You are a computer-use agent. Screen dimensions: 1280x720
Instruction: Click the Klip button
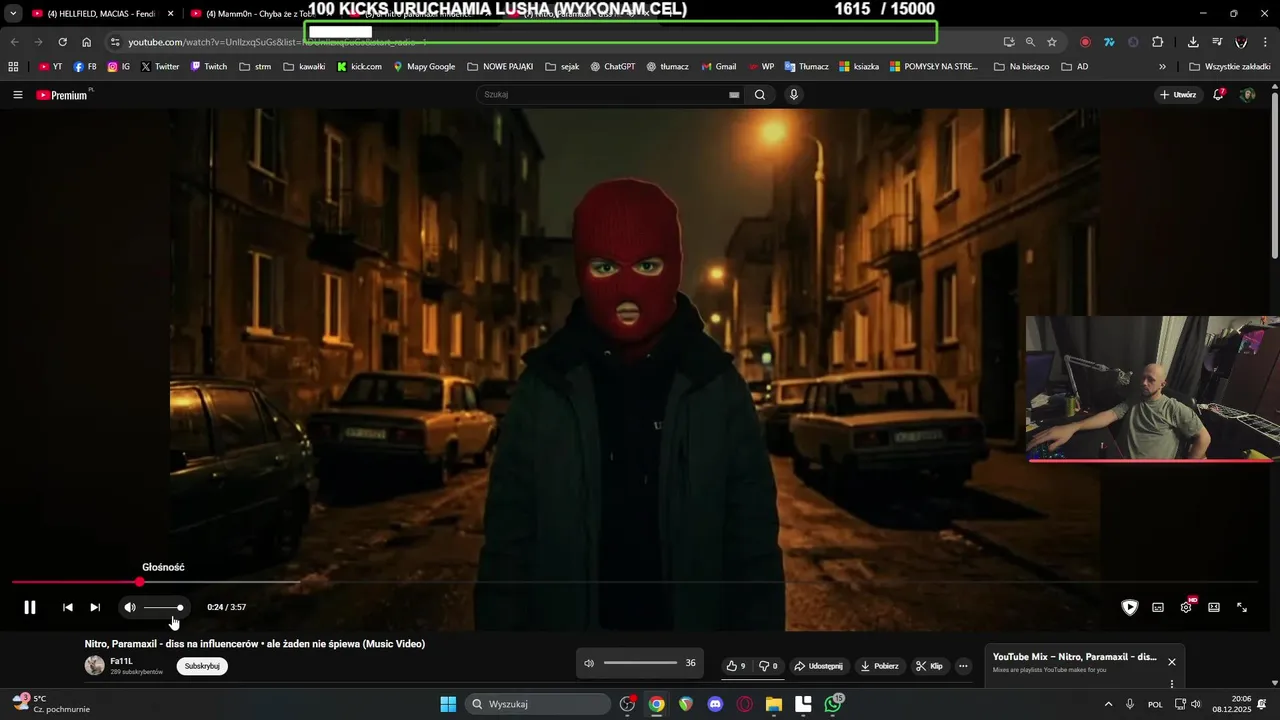pos(929,666)
